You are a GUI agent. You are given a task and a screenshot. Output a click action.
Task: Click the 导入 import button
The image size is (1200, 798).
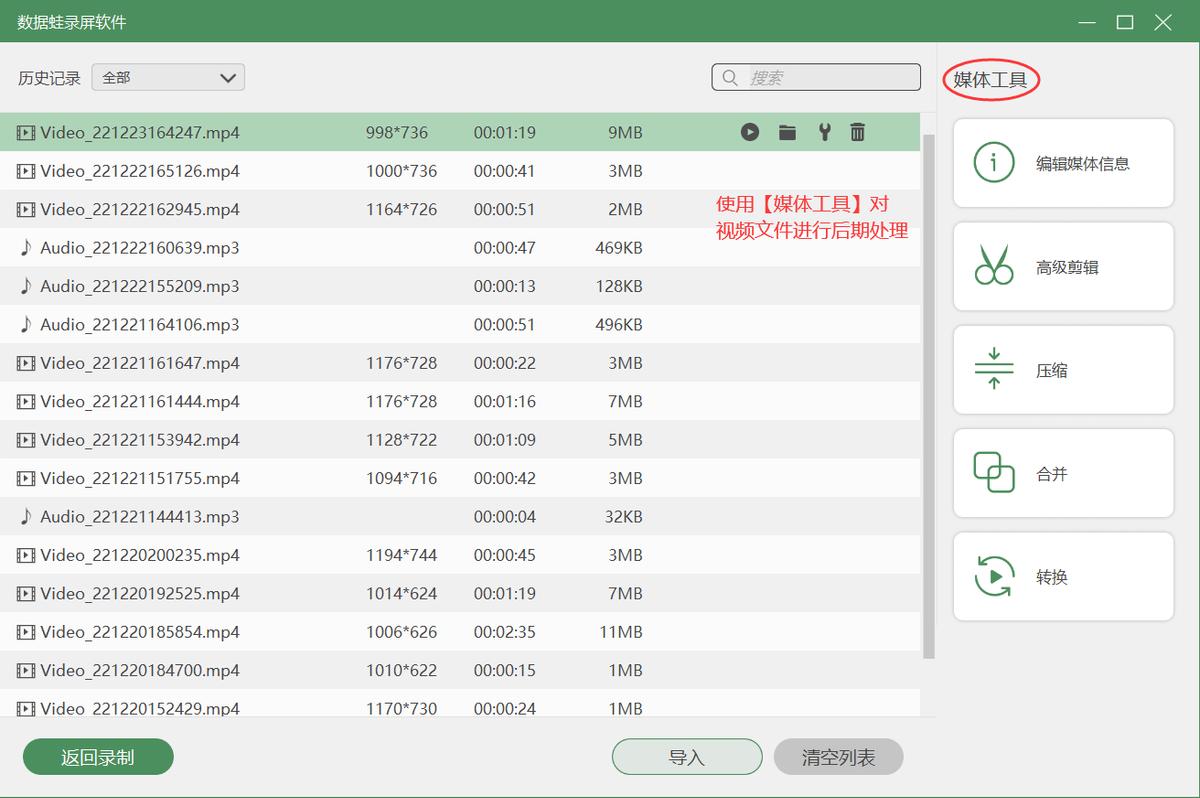click(x=687, y=757)
